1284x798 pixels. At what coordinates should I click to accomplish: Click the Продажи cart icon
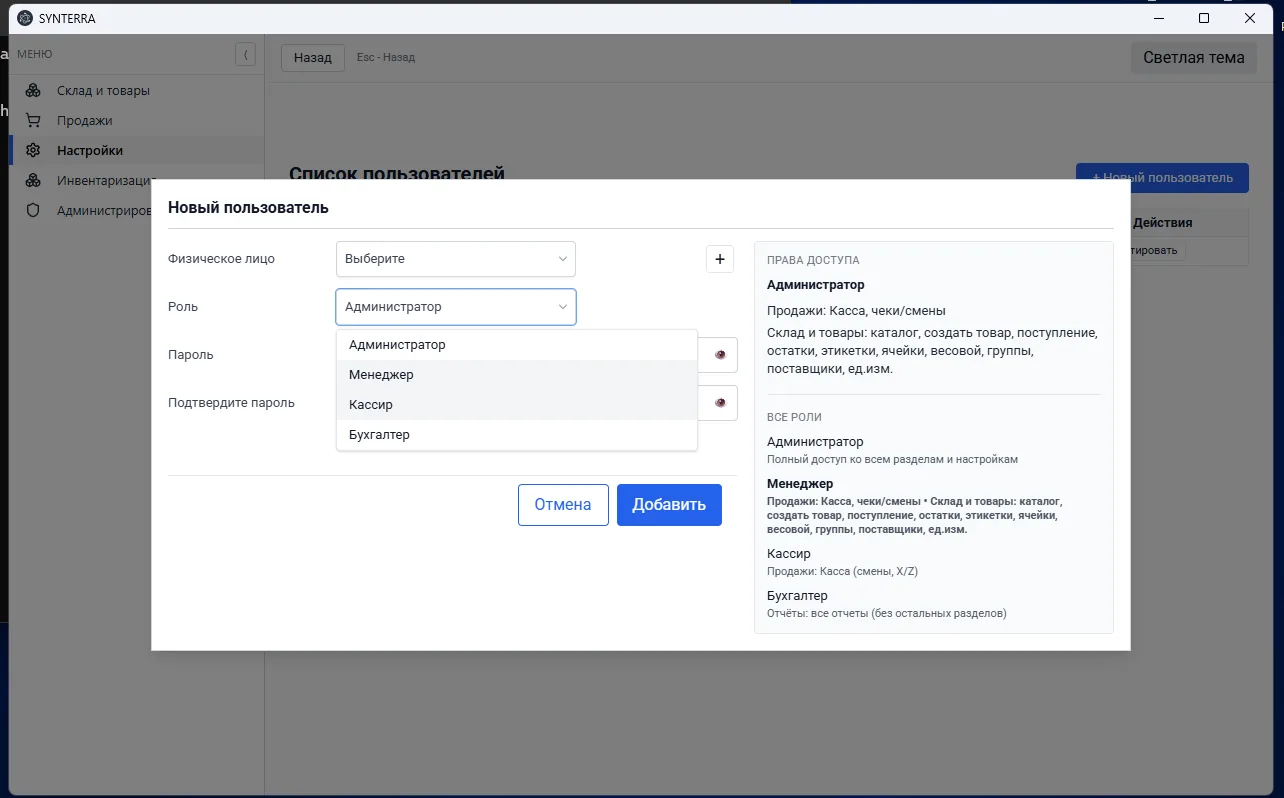click(33, 121)
